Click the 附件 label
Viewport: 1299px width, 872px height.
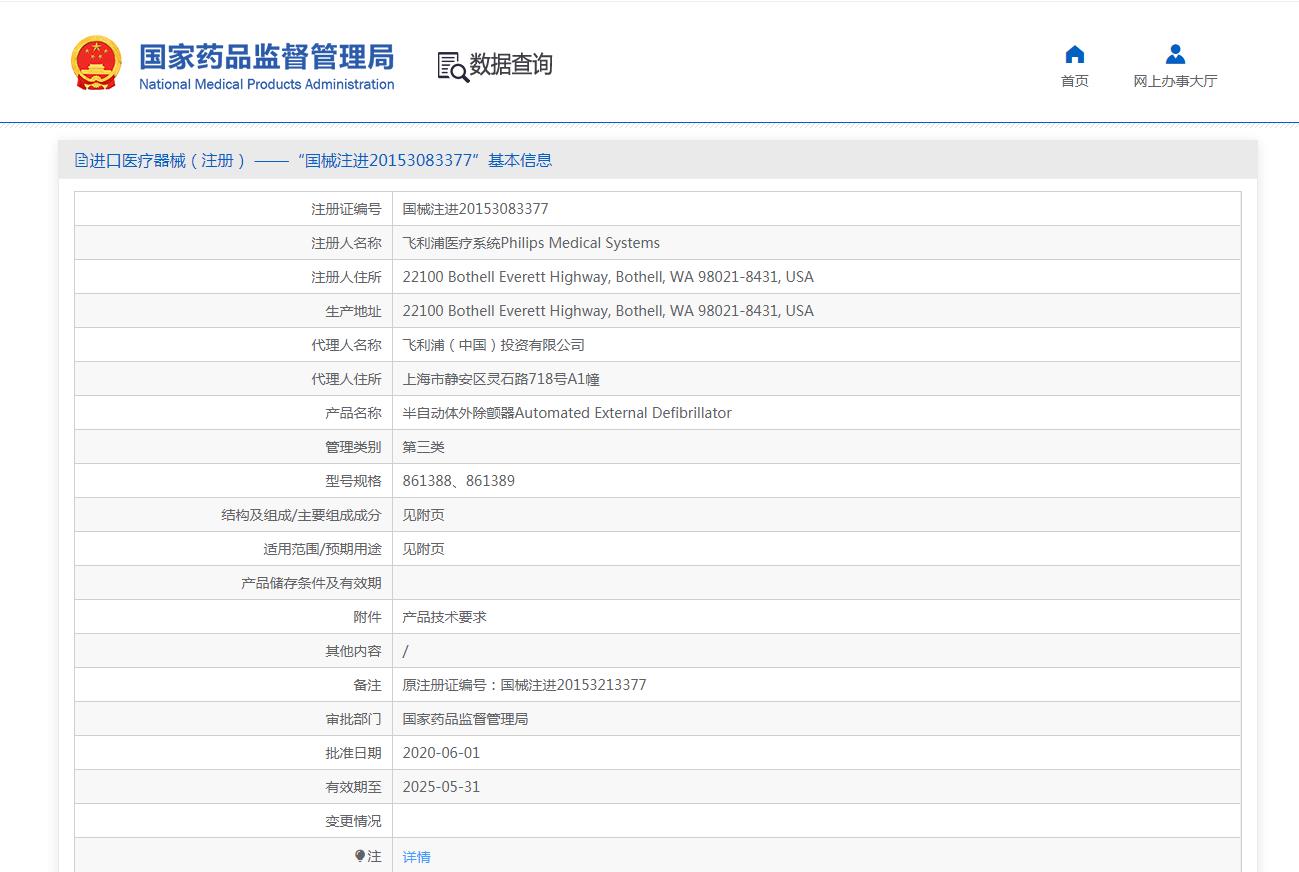click(367, 617)
